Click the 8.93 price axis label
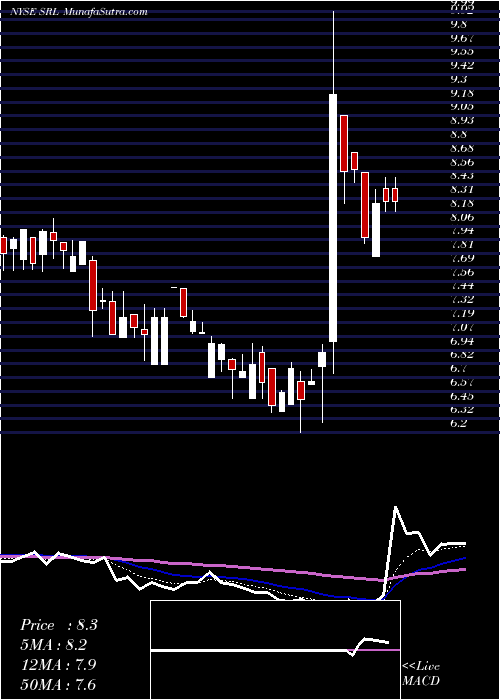The image size is (500, 700). click(462, 121)
